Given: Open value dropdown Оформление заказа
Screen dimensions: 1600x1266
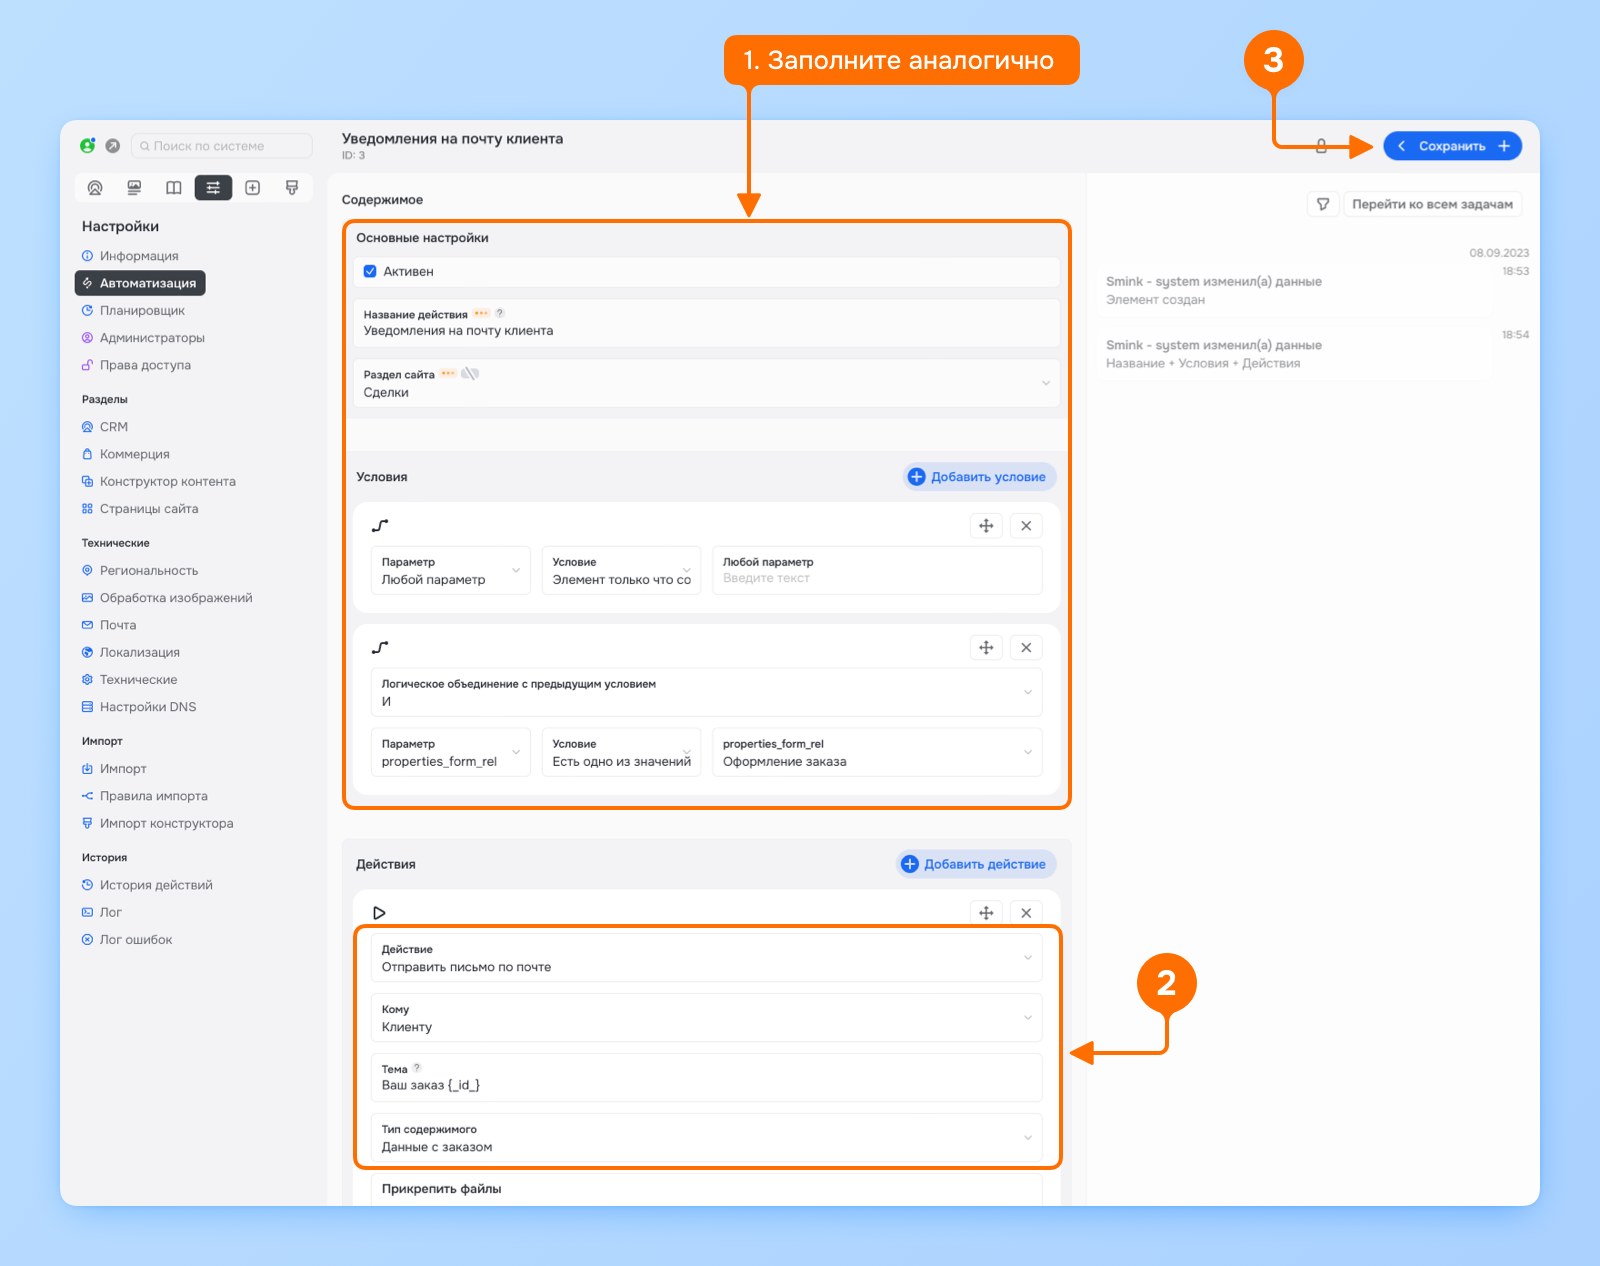Looking at the screenshot, I should tap(877, 752).
